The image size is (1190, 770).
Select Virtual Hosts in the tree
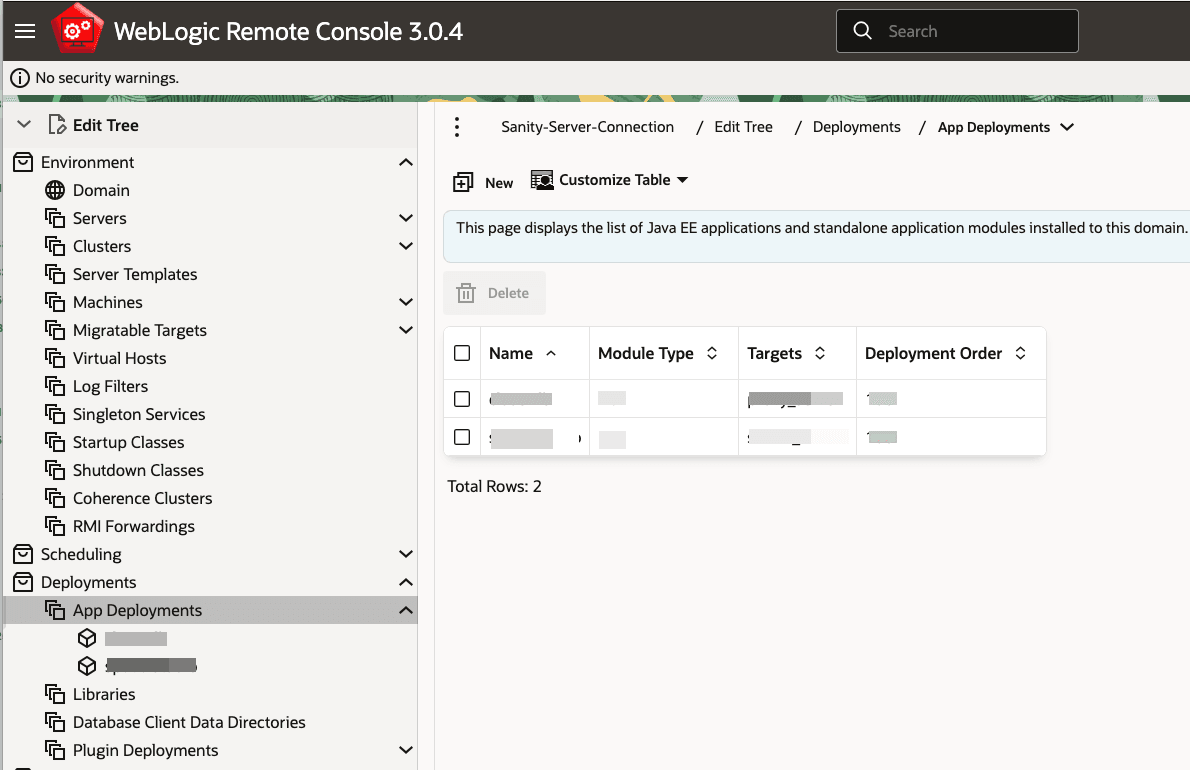119,359
